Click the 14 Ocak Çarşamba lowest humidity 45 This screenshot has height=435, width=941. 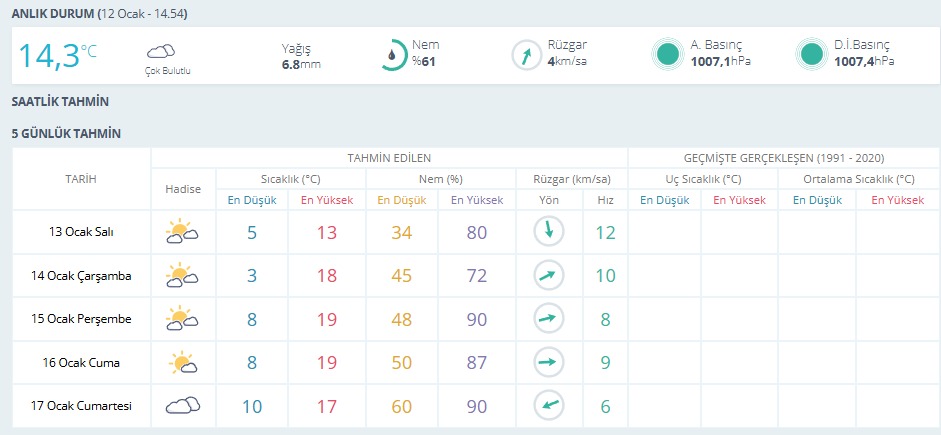click(x=401, y=276)
